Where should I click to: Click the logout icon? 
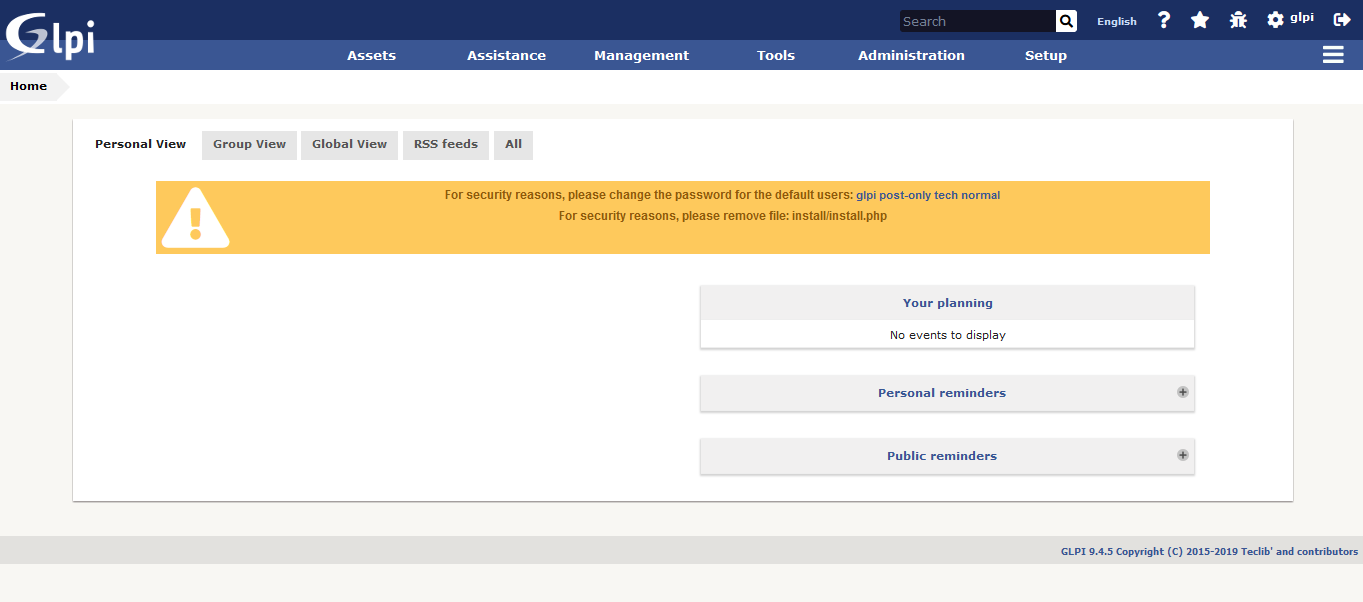click(x=1342, y=20)
